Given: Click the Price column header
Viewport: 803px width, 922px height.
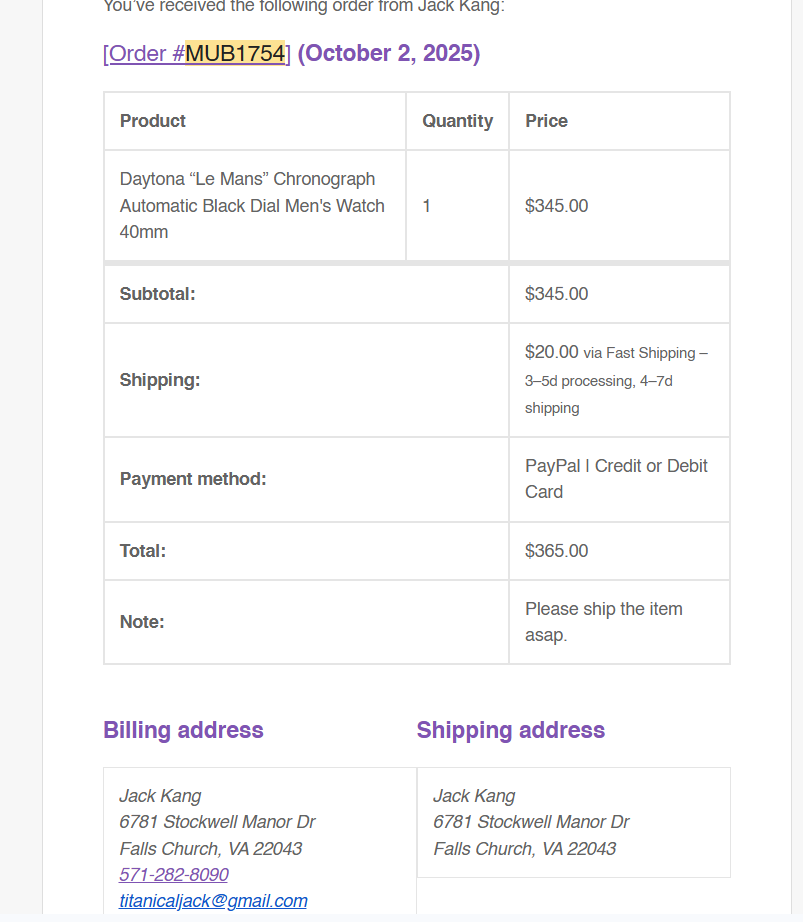Looking at the screenshot, I should point(546,121).
